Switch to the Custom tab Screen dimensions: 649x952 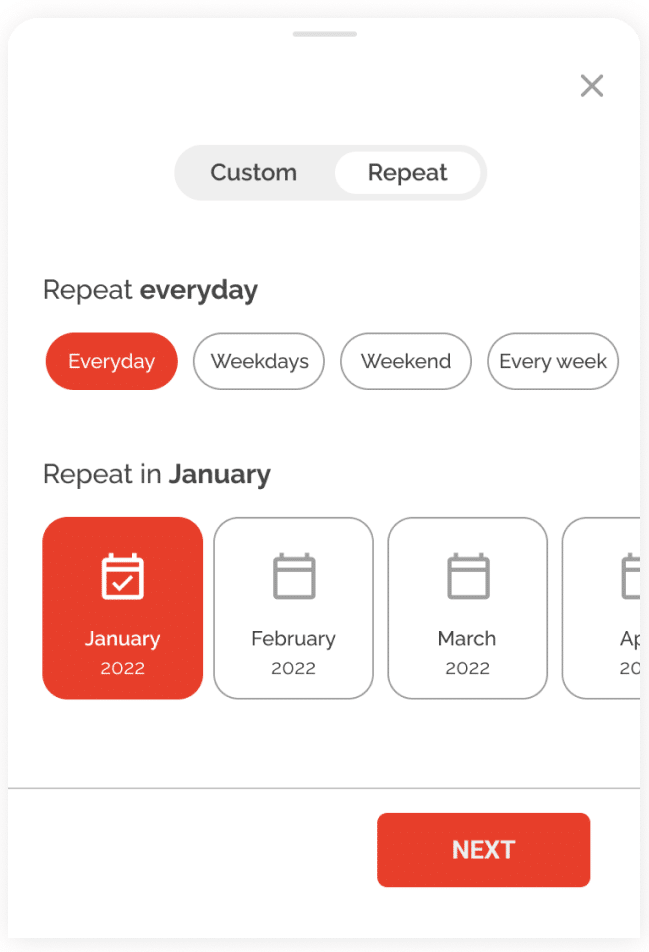point(254,173)
